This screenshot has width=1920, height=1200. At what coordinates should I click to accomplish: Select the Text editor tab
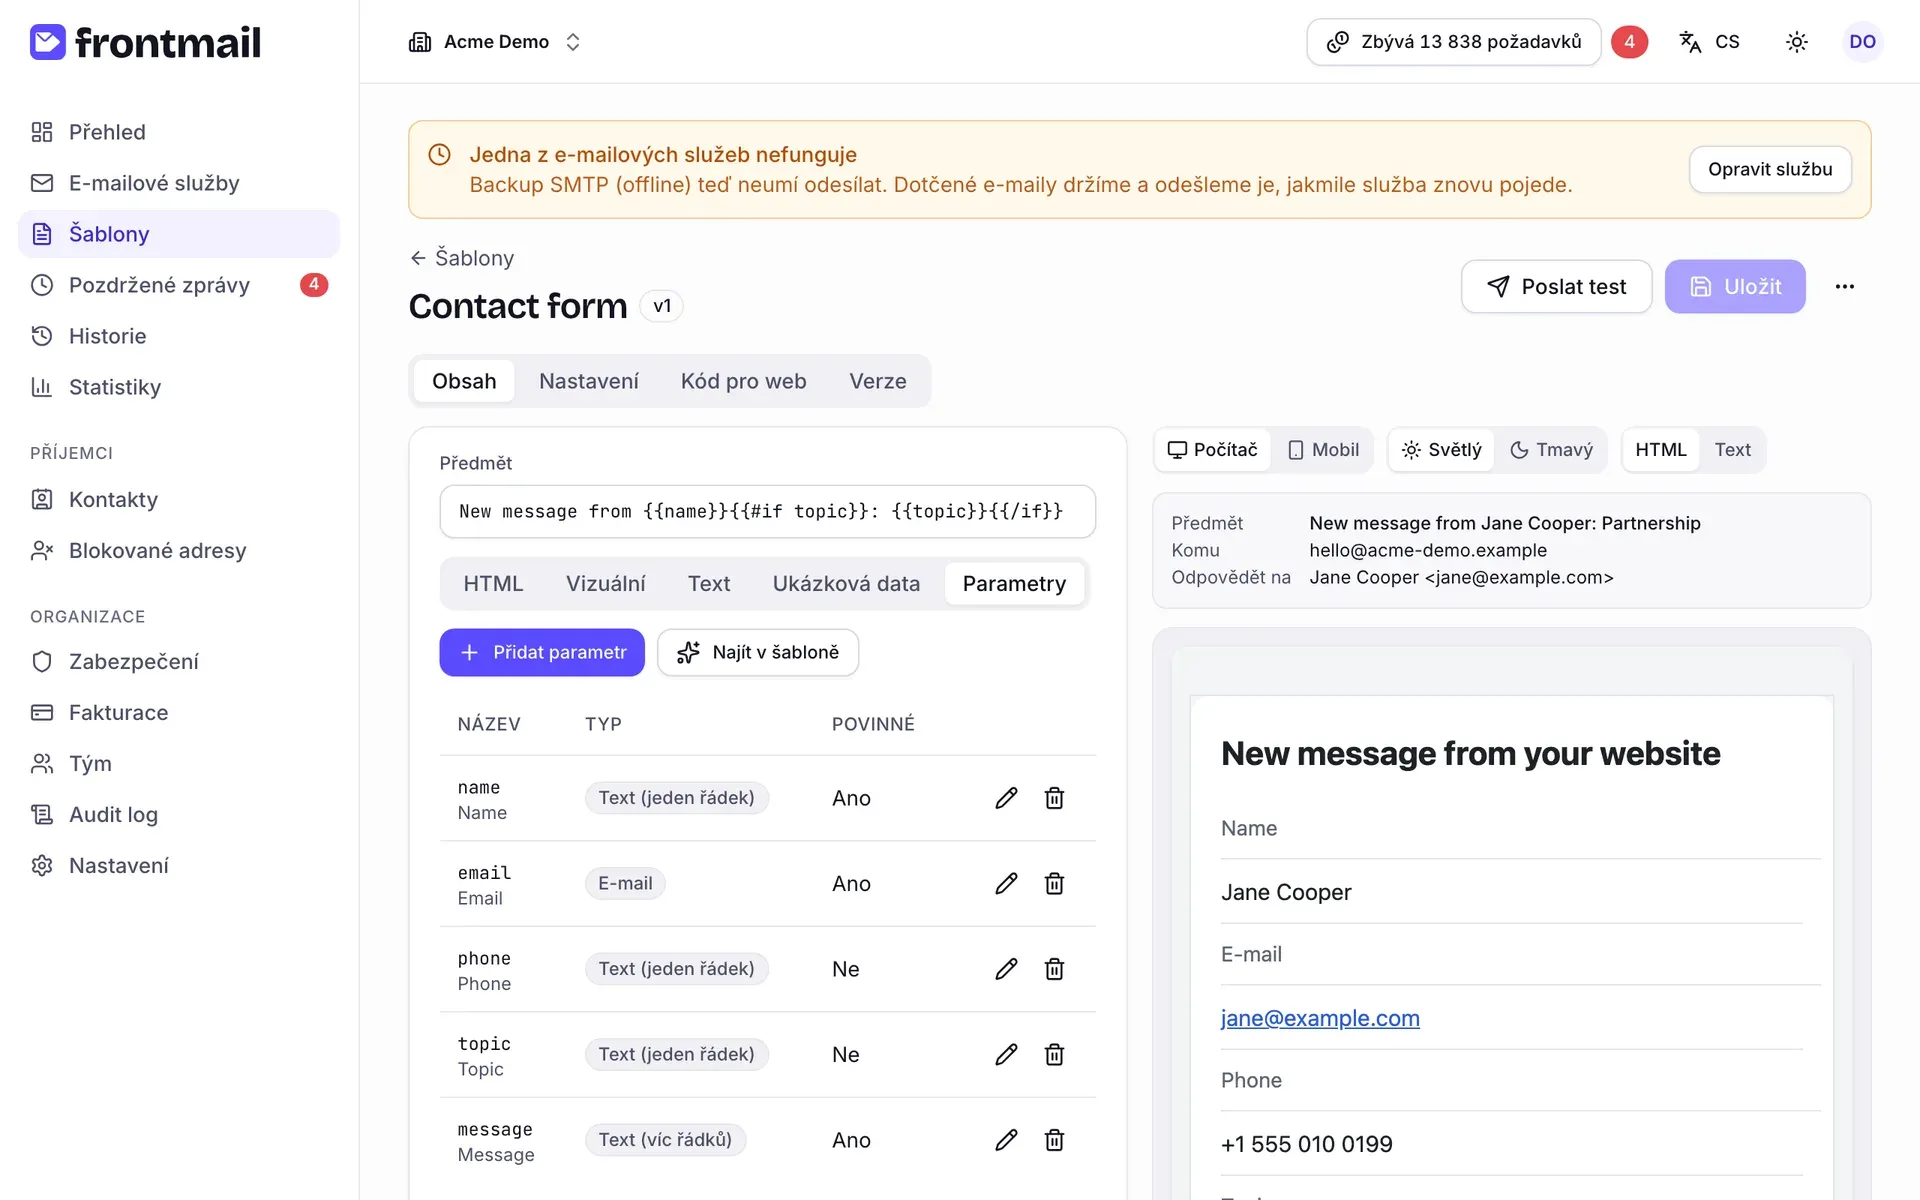709,584
